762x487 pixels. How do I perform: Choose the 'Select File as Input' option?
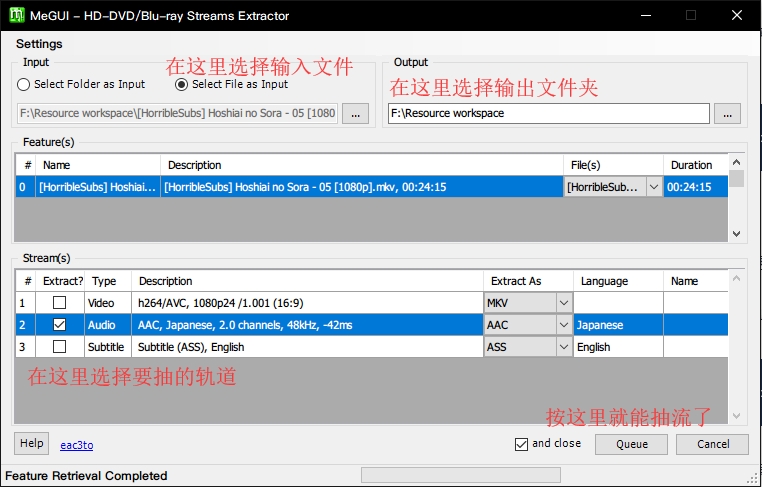coord(181,85)
